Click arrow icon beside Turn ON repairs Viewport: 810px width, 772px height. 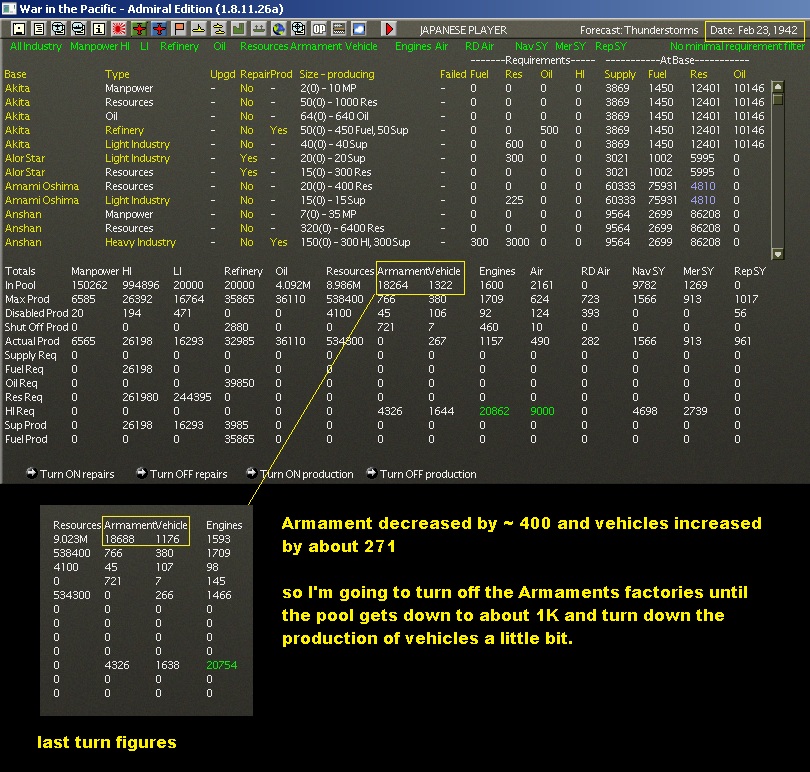[x=32, y=473]
